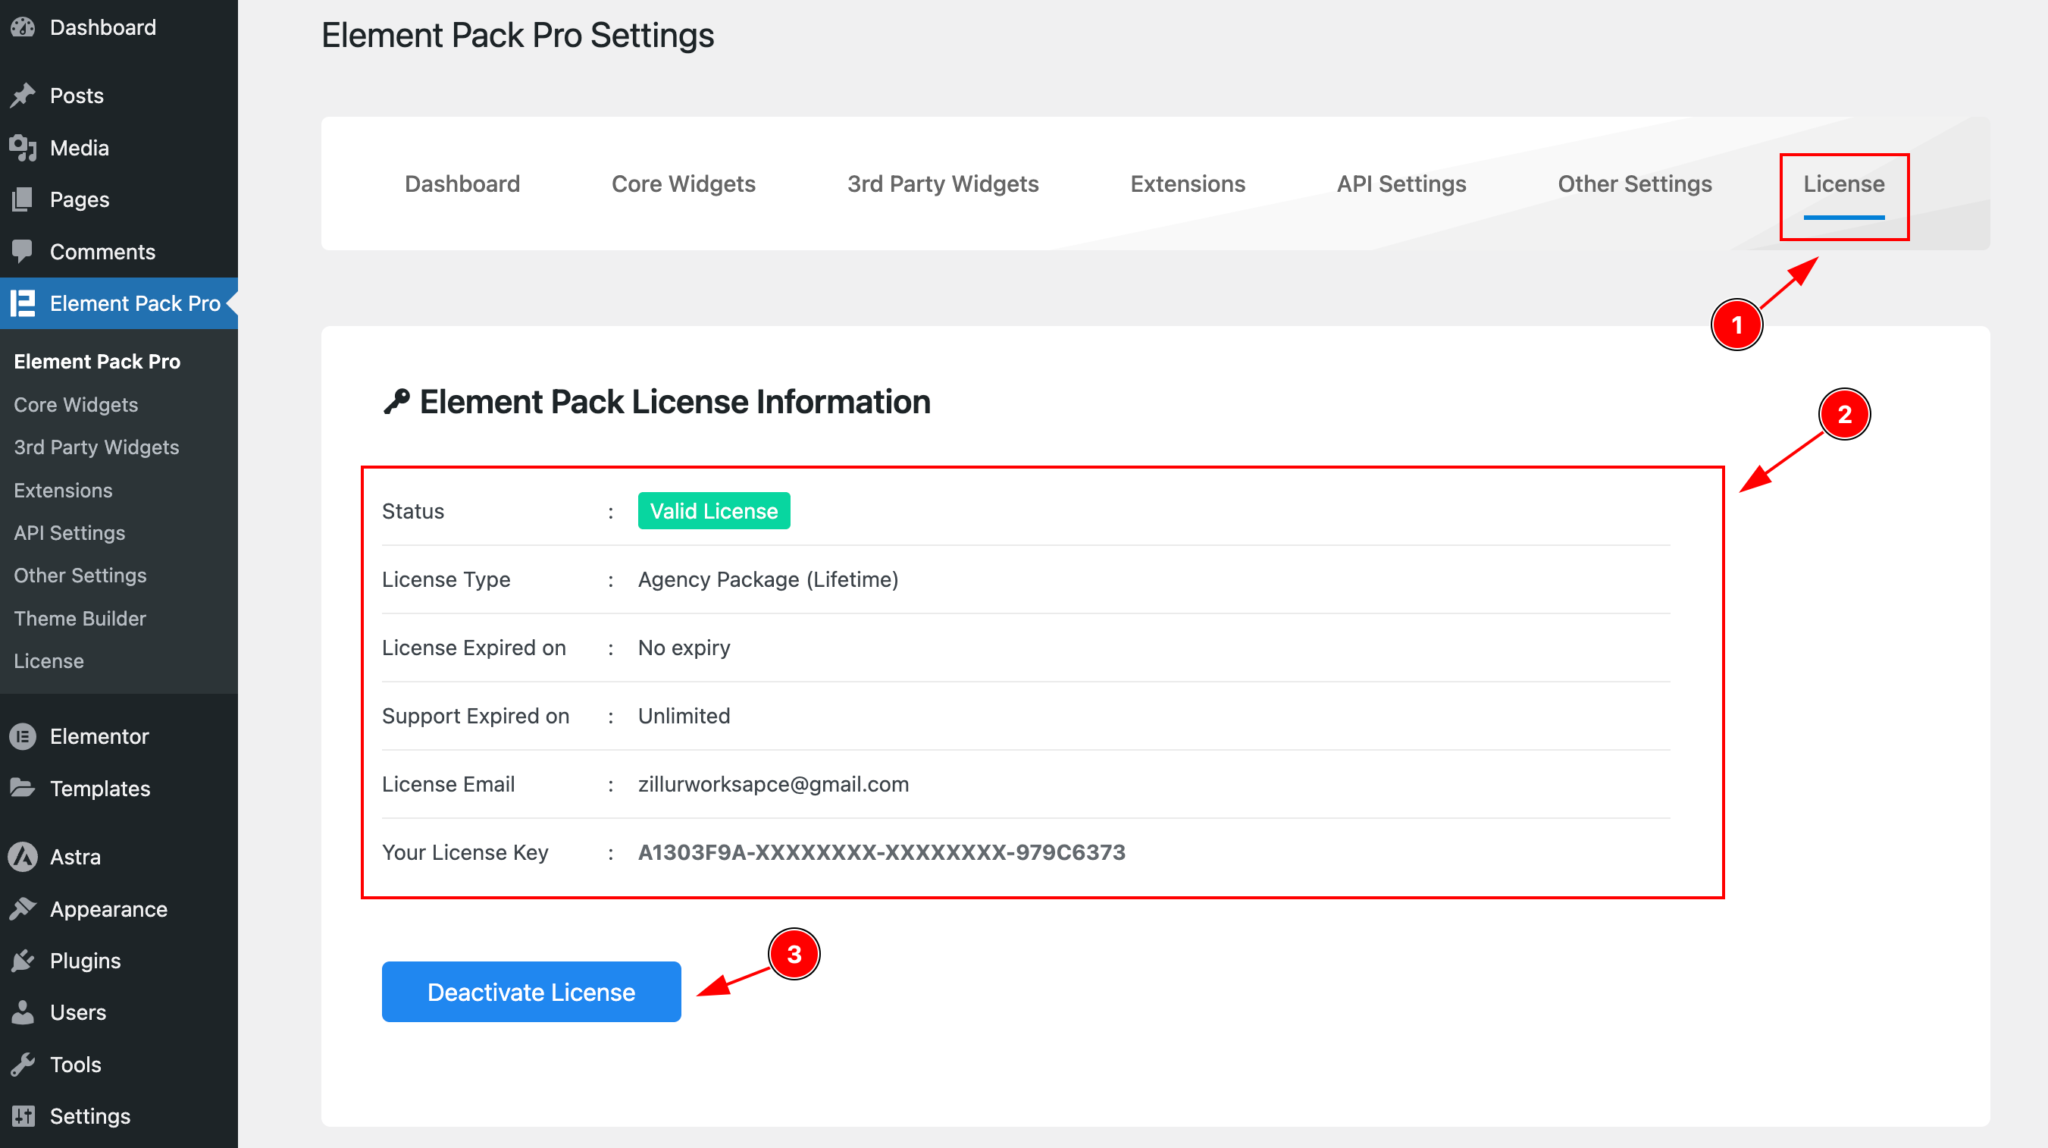This screenshot has height=1148, width=2048.
Task: Open the 3rd Party Widgets tab
Action: point(942,183)
